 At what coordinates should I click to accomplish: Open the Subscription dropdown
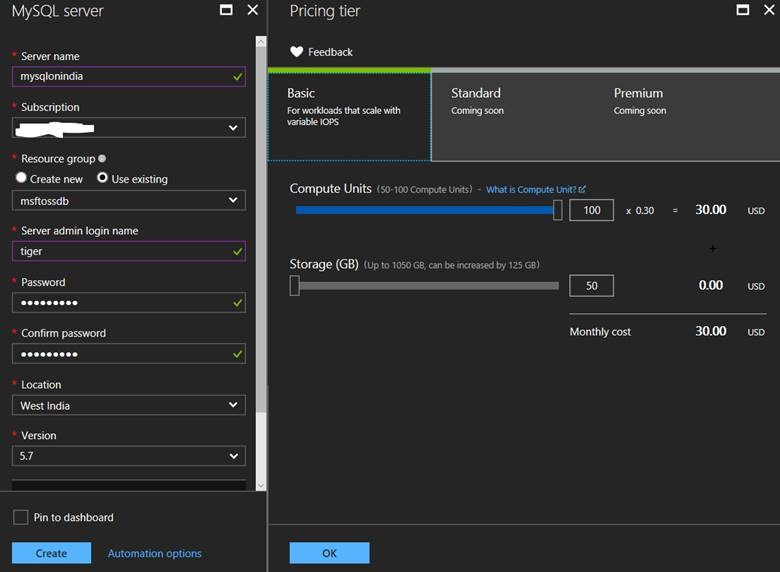pyautogui.click(x=128, y=128)
